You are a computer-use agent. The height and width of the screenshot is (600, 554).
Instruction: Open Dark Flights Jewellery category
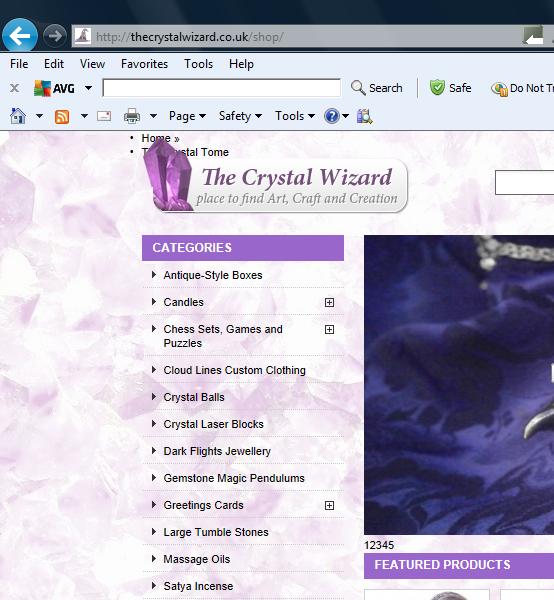click(x=217, y=452)
